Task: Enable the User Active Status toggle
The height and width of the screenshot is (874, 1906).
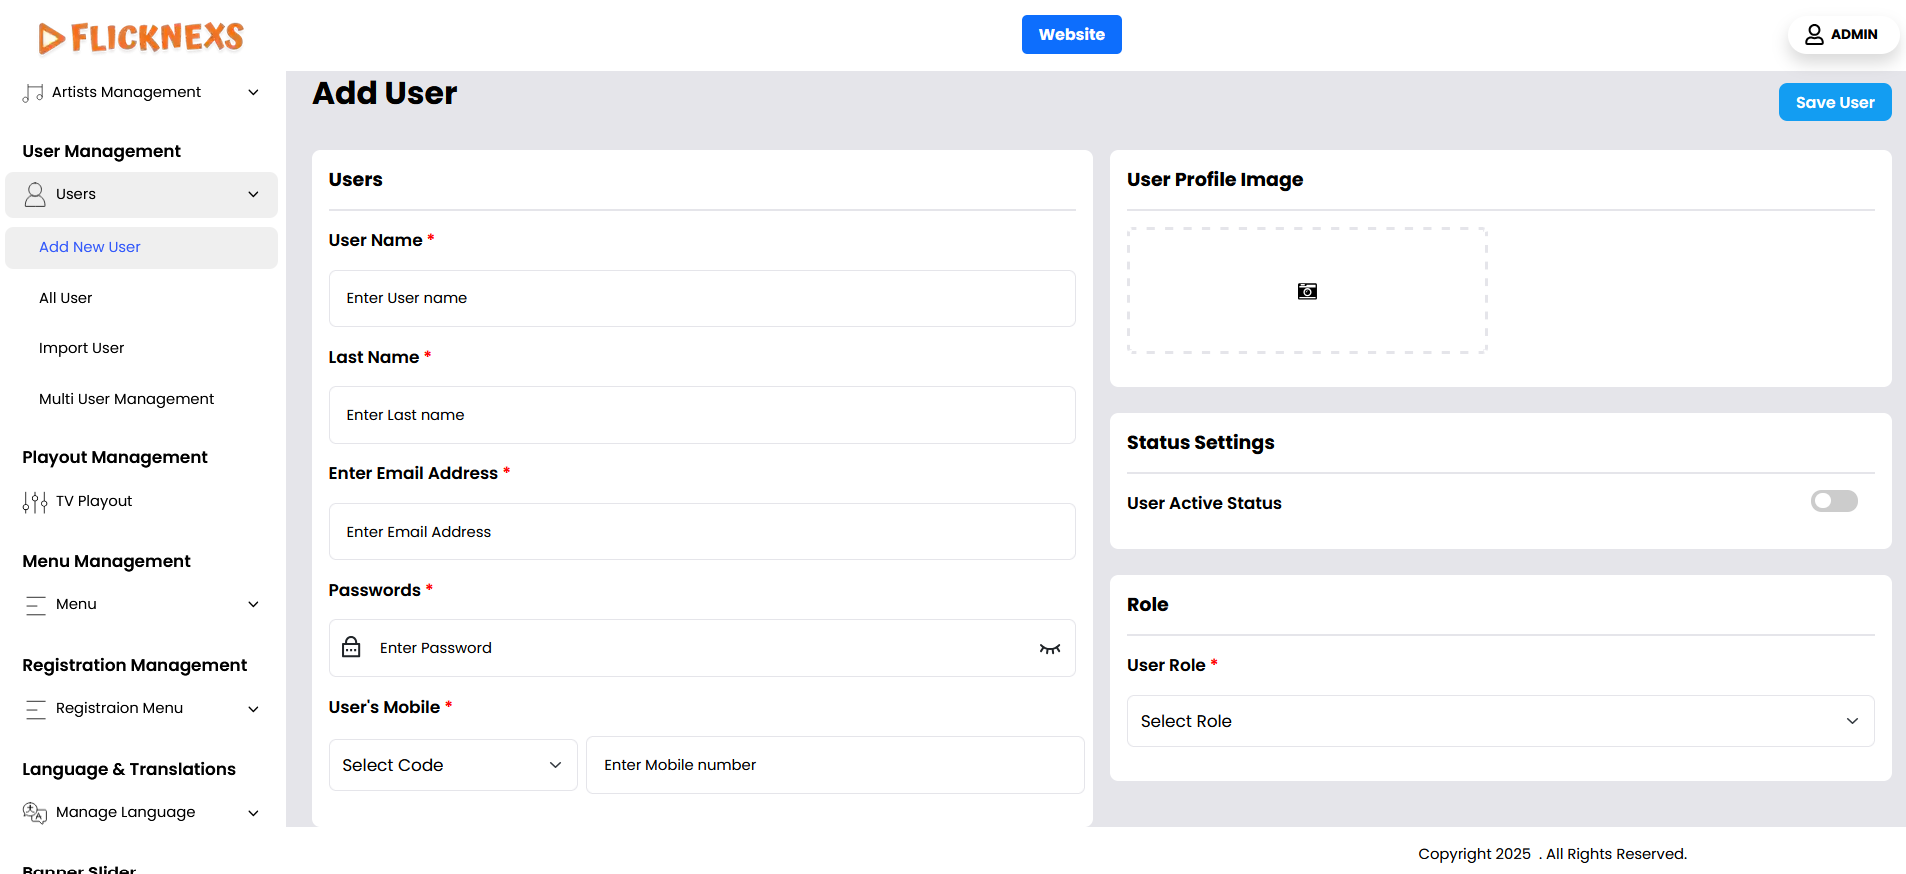Action: point(1833,501)
